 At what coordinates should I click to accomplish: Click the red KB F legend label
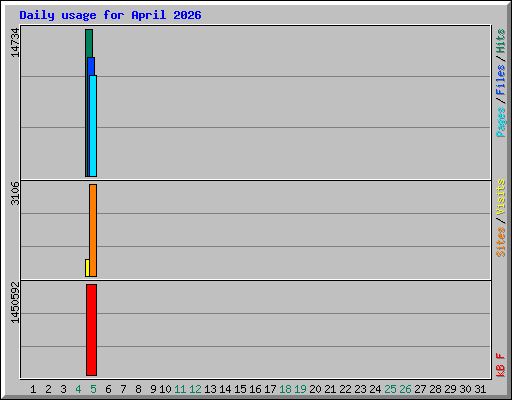point(500,365)
